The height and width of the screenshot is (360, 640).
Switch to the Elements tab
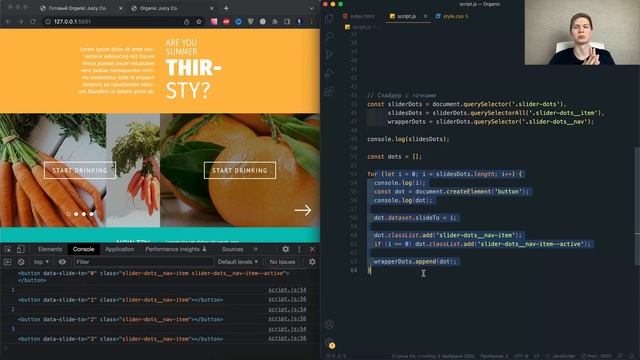point(50,249)
